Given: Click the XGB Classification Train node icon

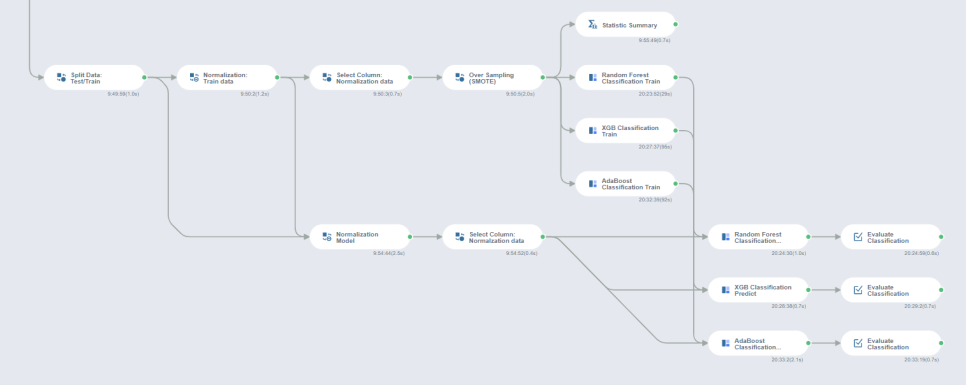Looking at the screenshot, I should point(593,131).
